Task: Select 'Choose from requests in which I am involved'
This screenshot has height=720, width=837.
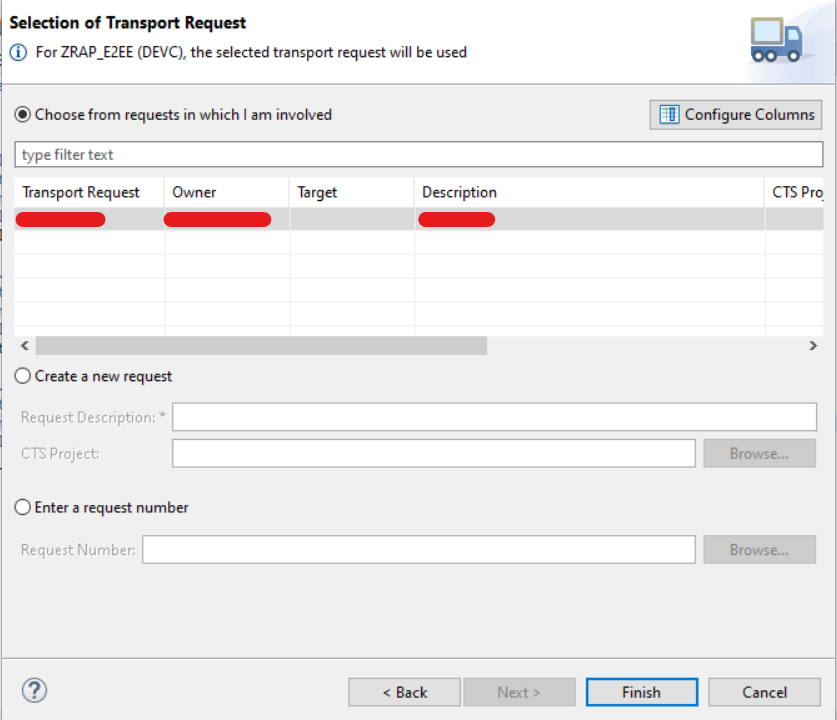Action: (23, 115)
